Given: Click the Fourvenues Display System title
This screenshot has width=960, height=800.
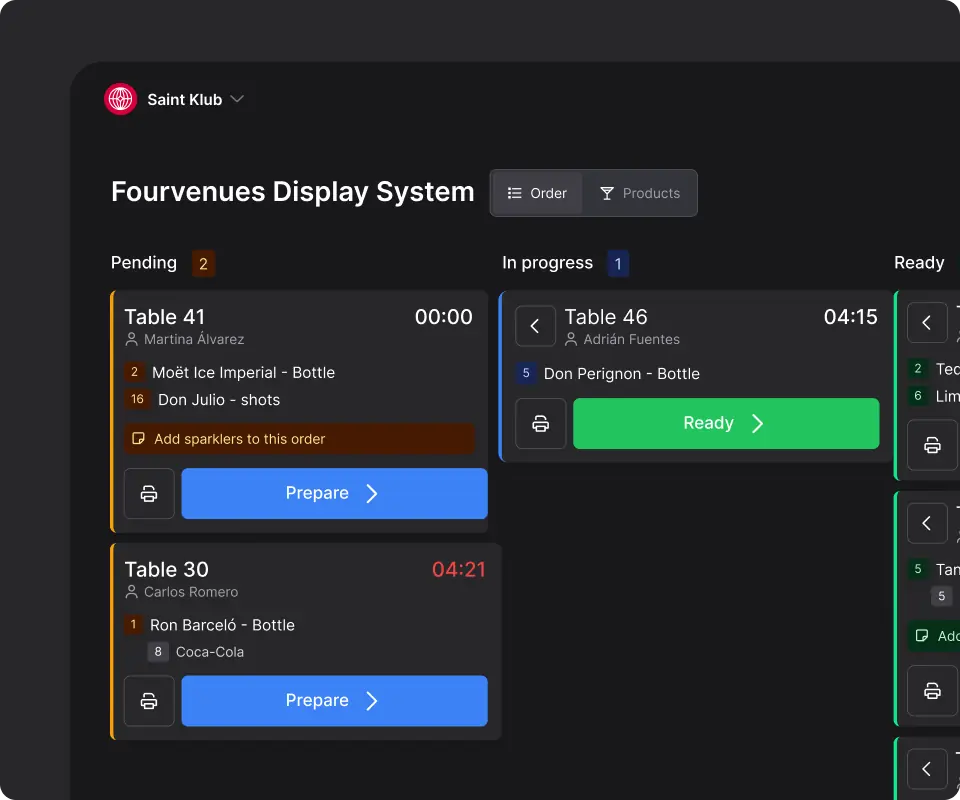Looking at the screenshot, I should [293, 192].
